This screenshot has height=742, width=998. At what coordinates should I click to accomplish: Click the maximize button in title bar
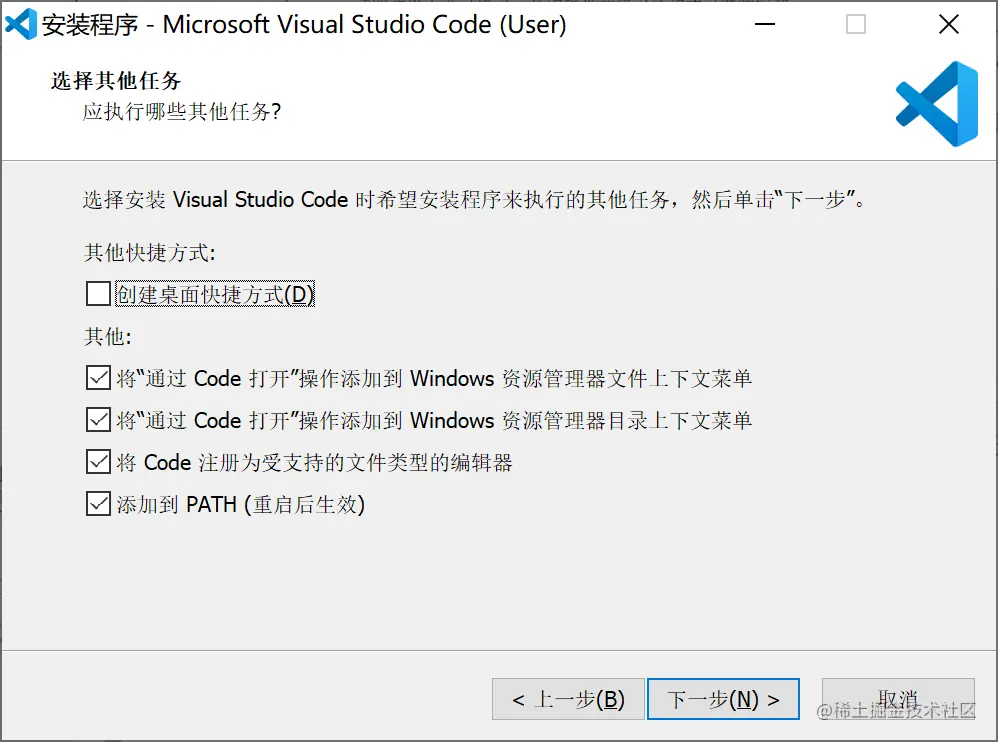(855, 24)
